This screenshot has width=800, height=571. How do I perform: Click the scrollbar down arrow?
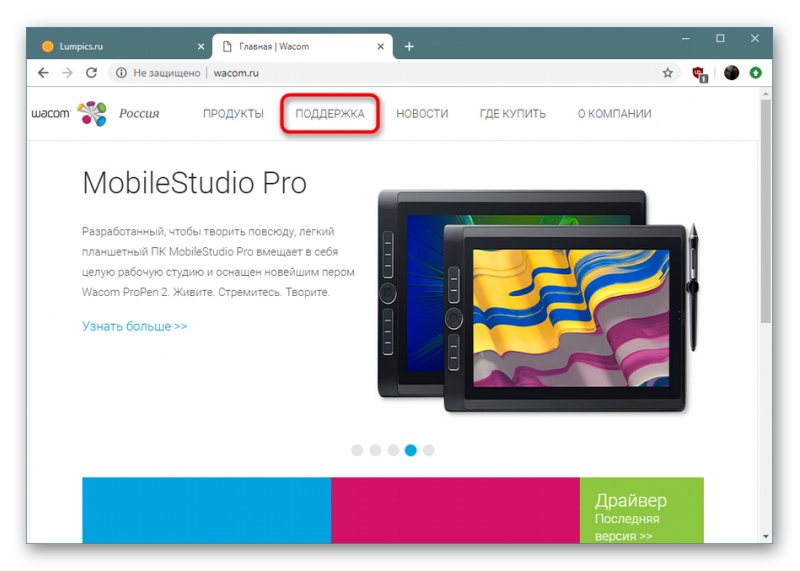tap(765, 536)
